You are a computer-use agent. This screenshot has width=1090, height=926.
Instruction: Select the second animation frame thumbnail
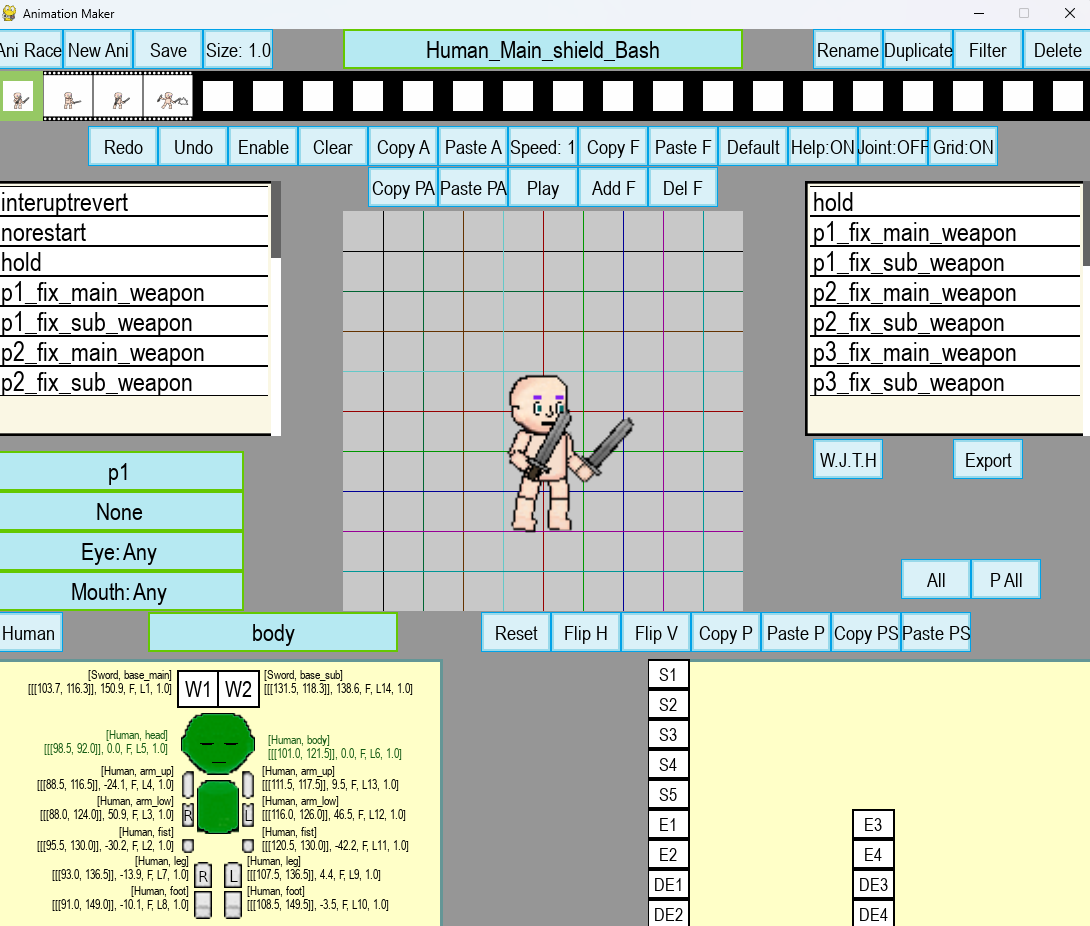point(68,97)
